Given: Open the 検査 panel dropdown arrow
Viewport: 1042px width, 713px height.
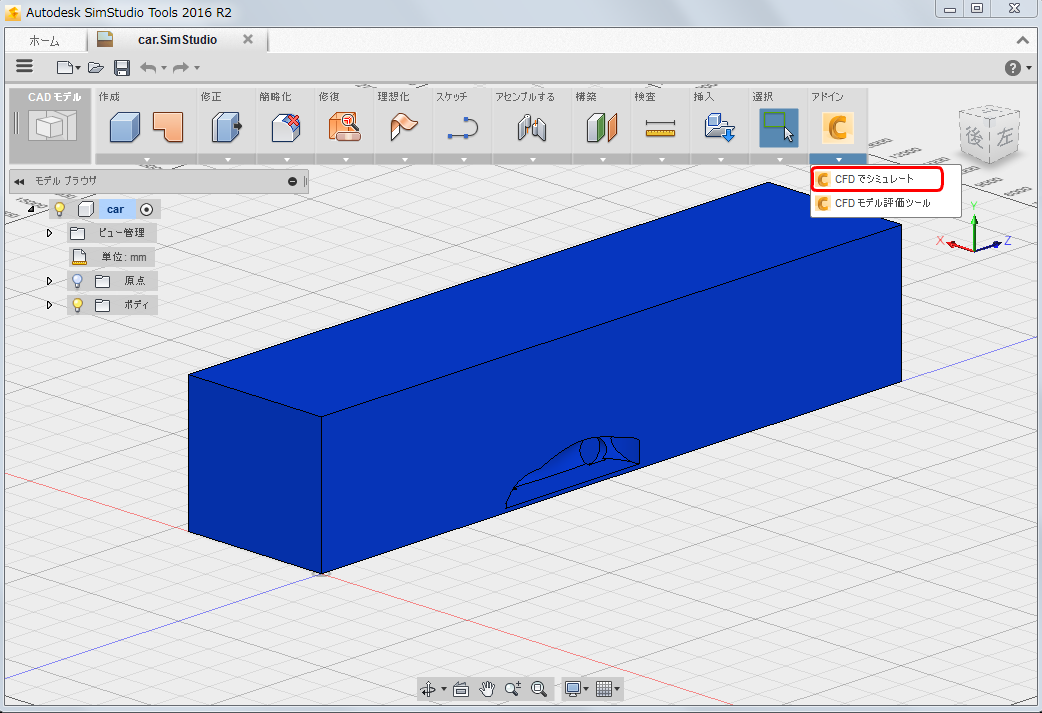Looking at the screenshot, I should tap(661, 159).
